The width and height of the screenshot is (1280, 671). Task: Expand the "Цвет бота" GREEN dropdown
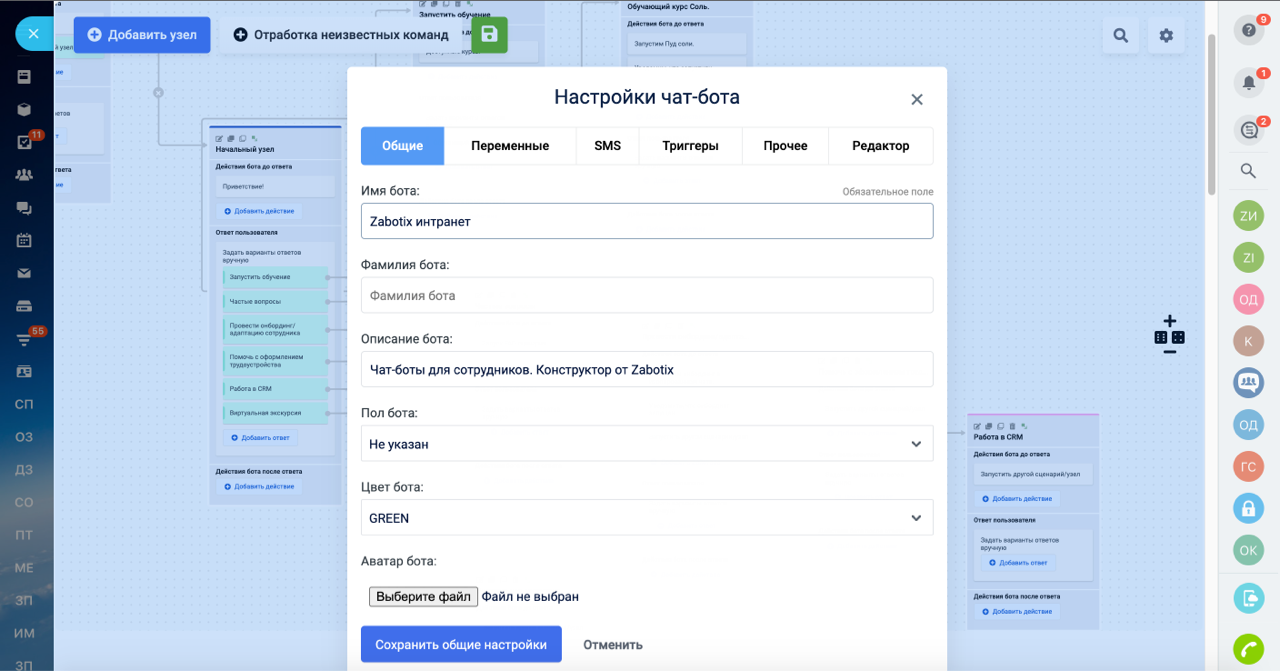pyautogui.click(x=646, y=518)
